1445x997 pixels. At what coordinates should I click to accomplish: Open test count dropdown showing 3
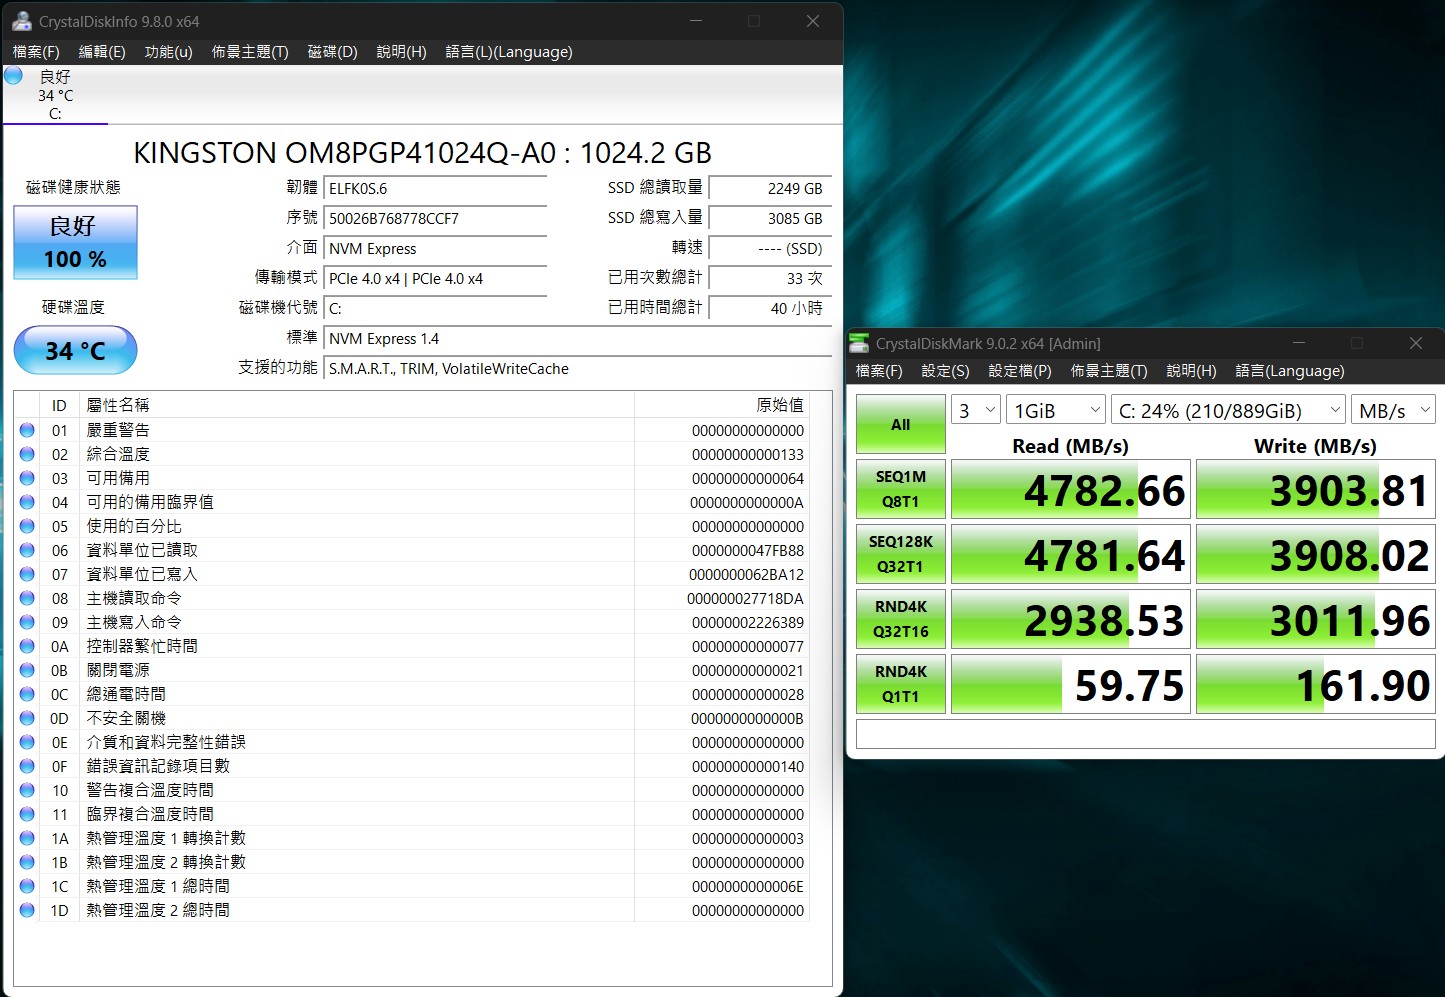(976, 410)
